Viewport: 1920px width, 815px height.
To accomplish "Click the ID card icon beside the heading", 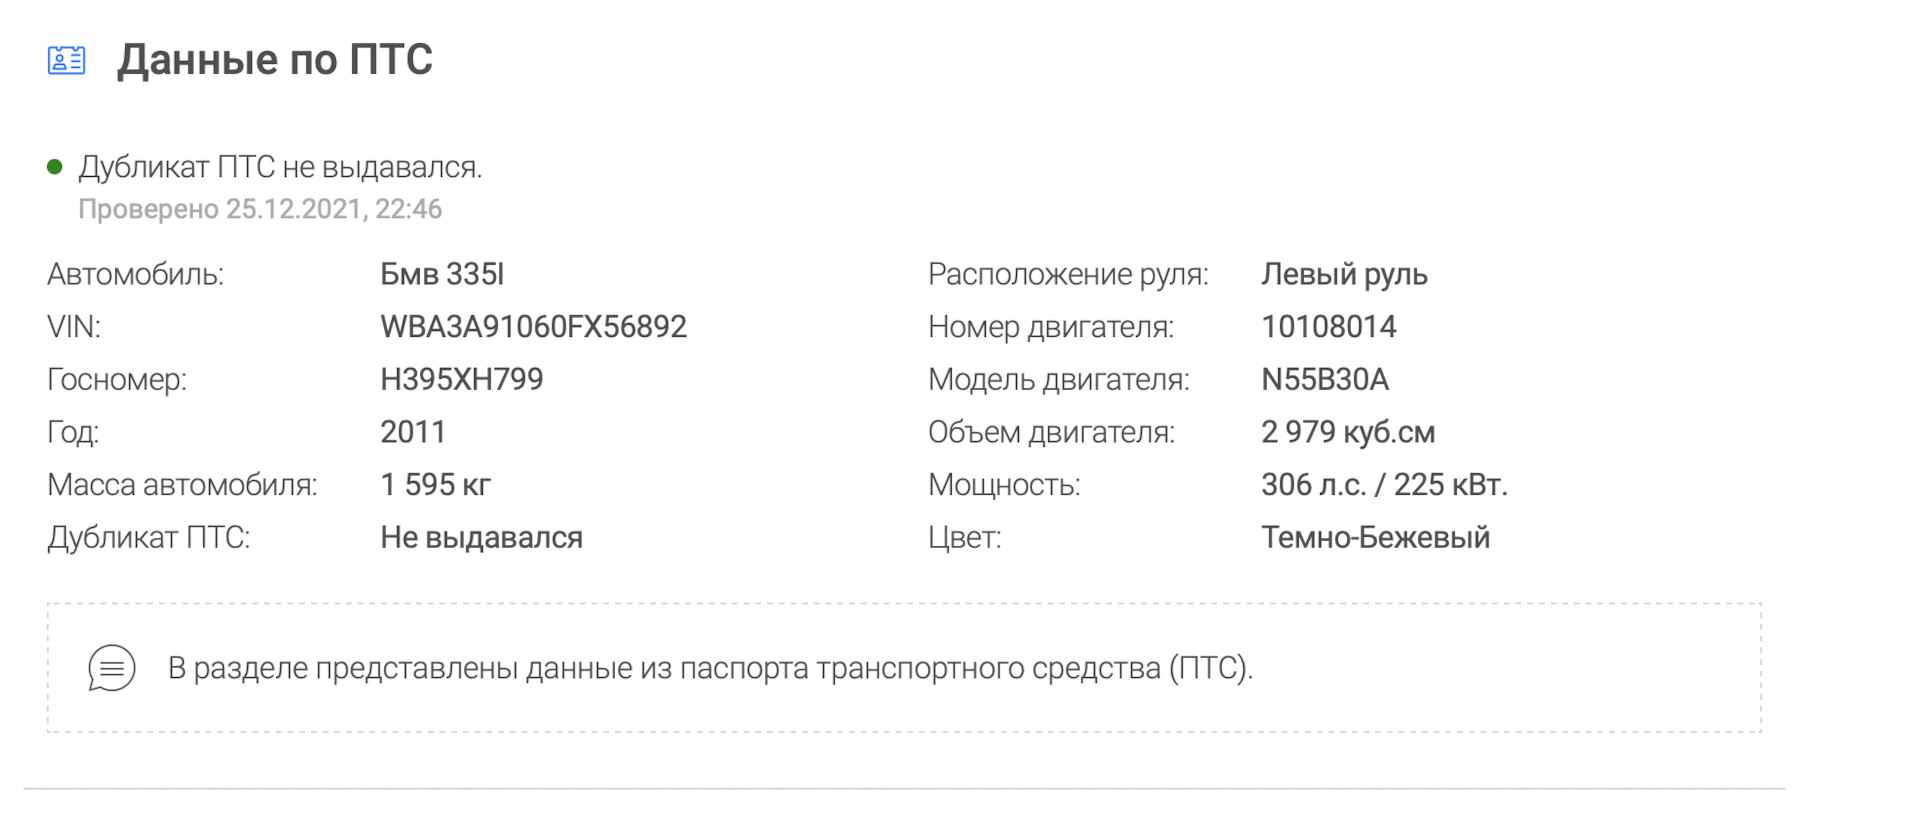I will 66,60.
